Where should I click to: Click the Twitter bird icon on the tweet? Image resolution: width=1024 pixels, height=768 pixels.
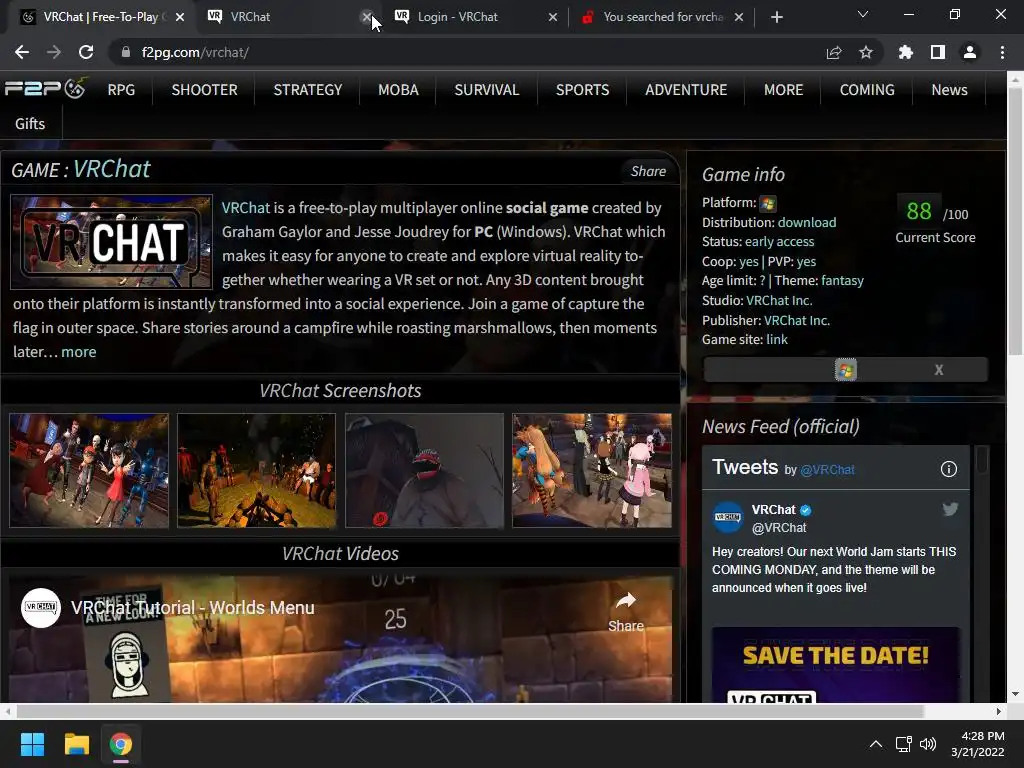950,509
